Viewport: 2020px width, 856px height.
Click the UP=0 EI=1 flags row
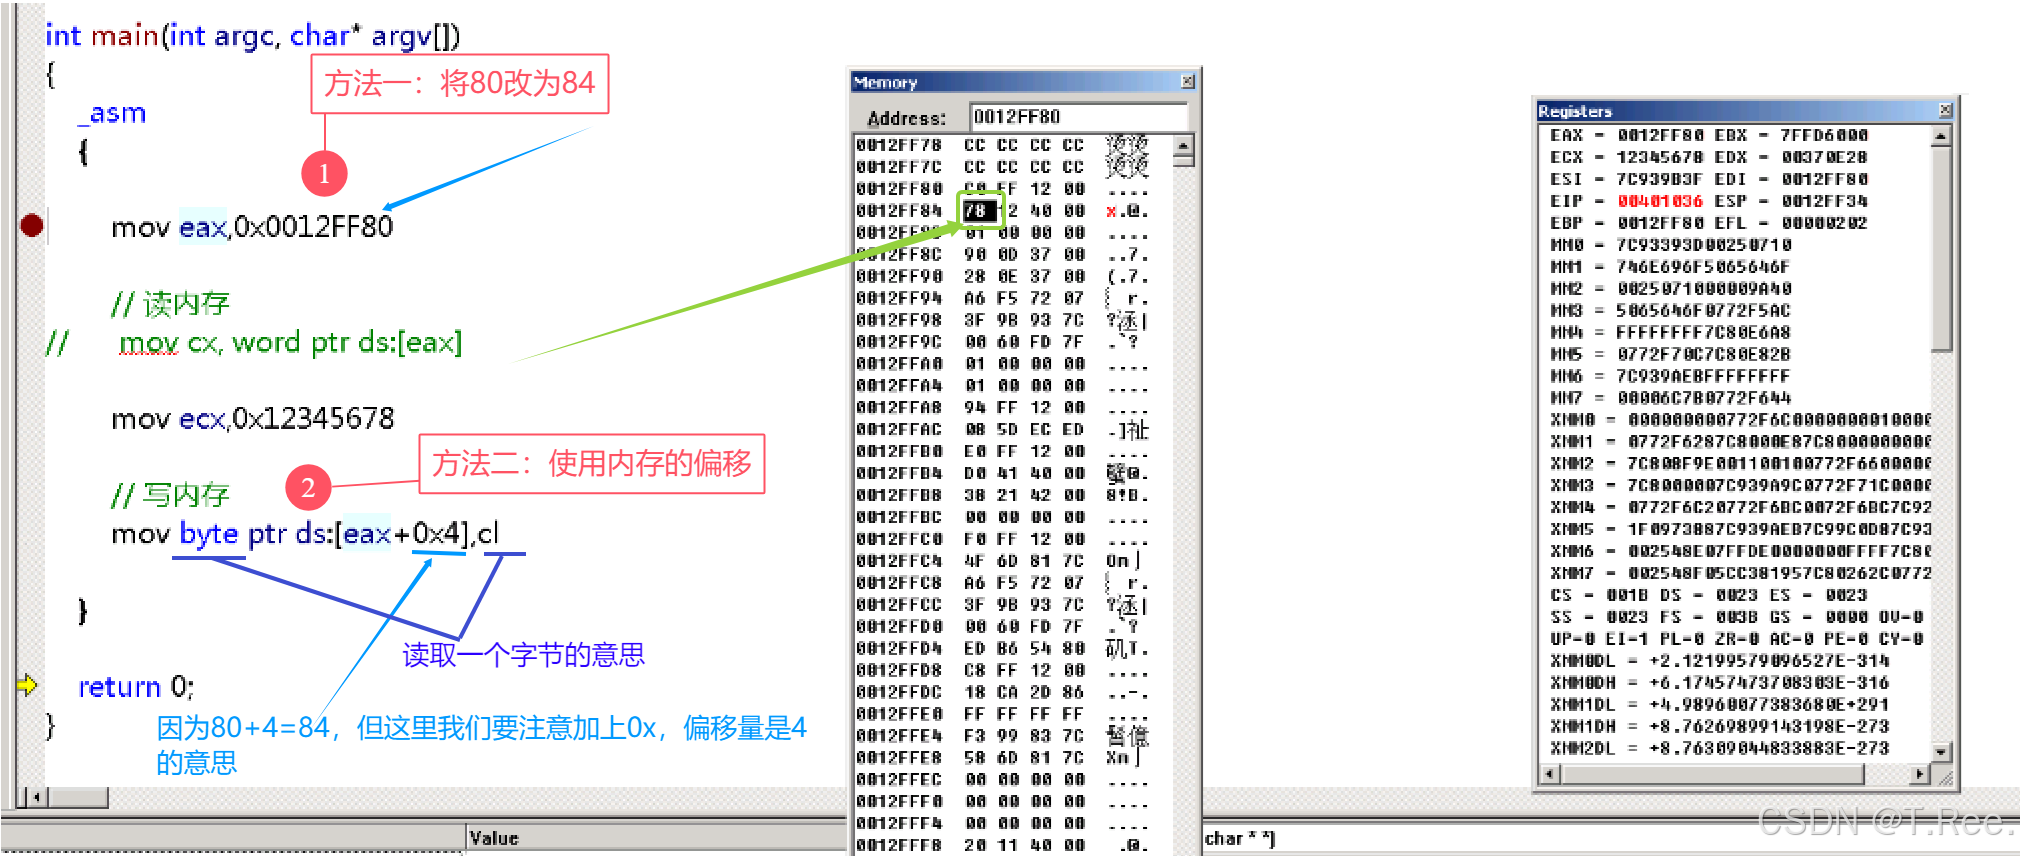pos(1737,639)
